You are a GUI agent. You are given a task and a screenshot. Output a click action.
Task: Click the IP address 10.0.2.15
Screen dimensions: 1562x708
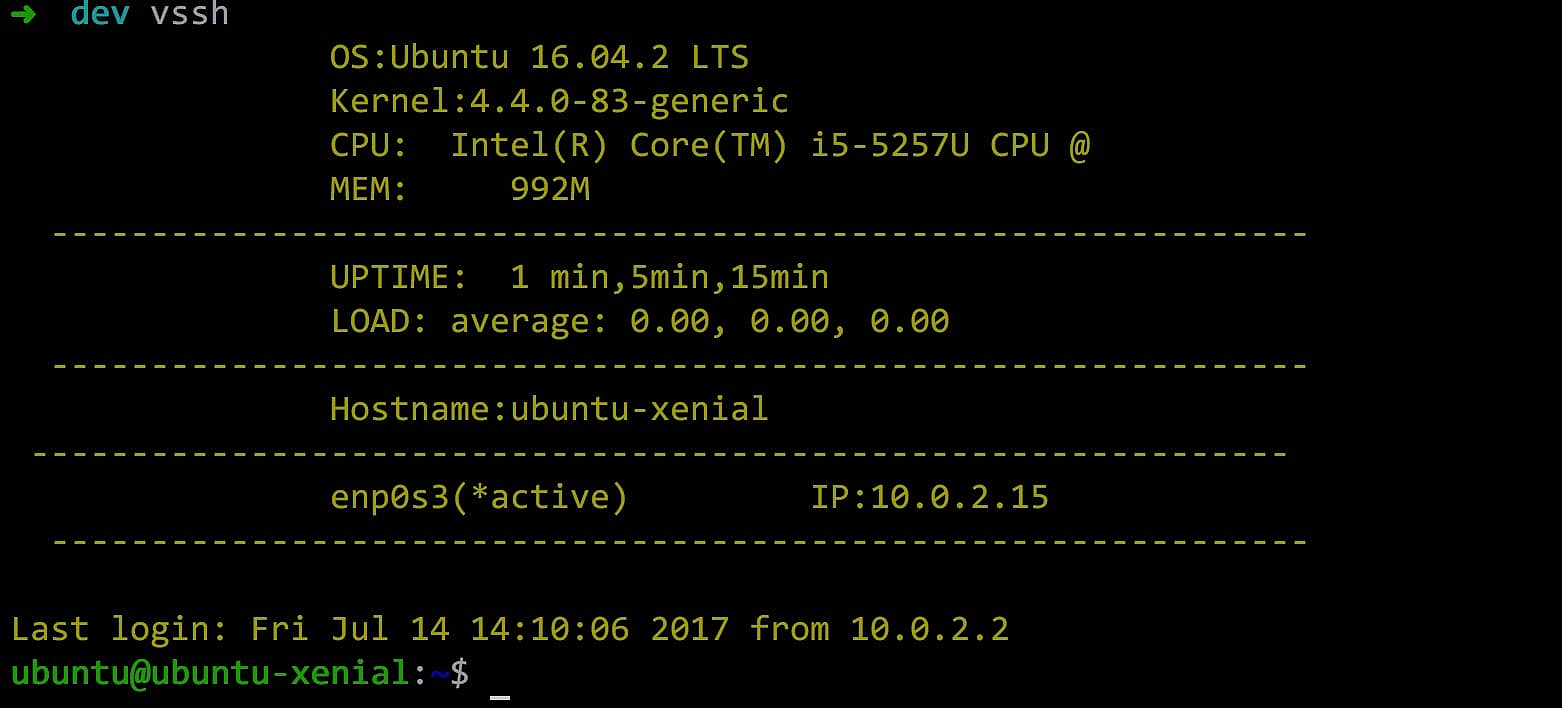pyautogui.click(x=959, y=497)
